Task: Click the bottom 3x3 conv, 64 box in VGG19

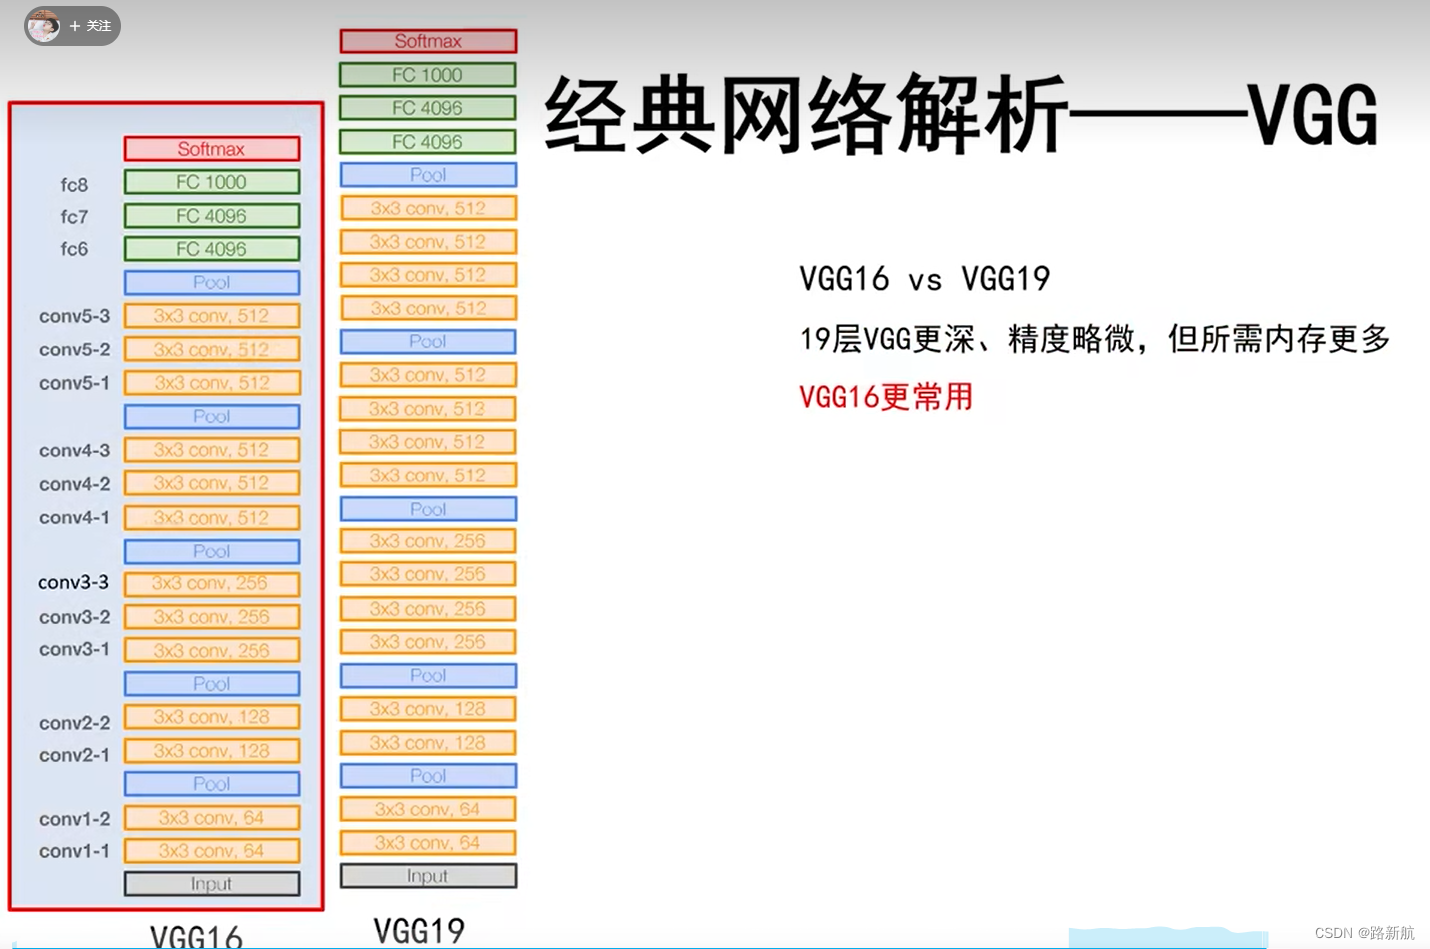Action: click(428, 842)
